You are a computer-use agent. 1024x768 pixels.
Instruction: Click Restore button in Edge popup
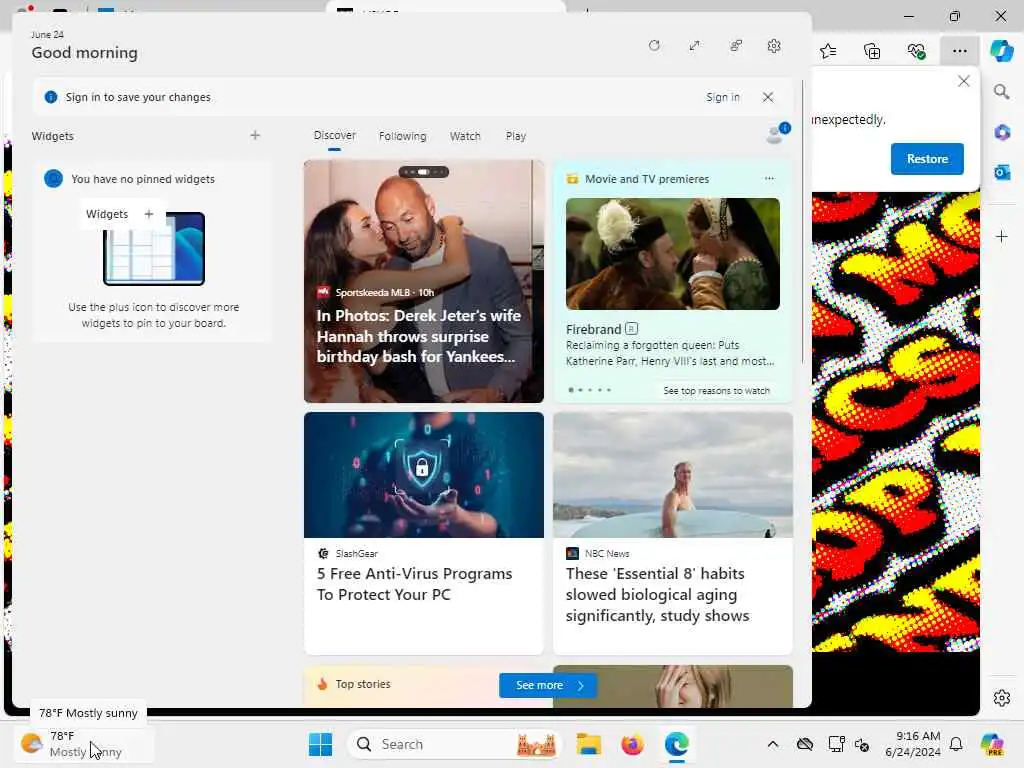(x=927, y=159)
